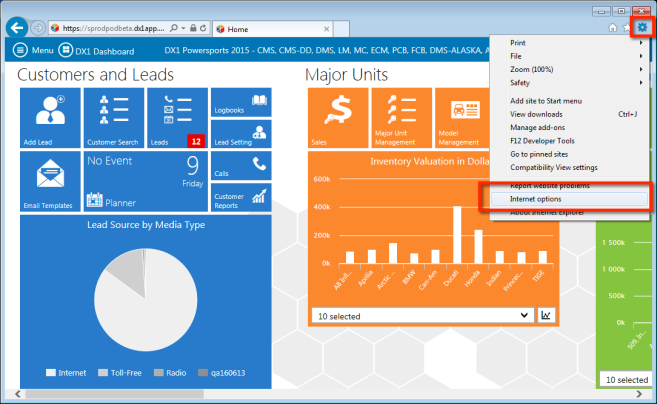Click the Customers and Leads heading
This screenshot has width=657, height=404.
[x=96, y=75]
